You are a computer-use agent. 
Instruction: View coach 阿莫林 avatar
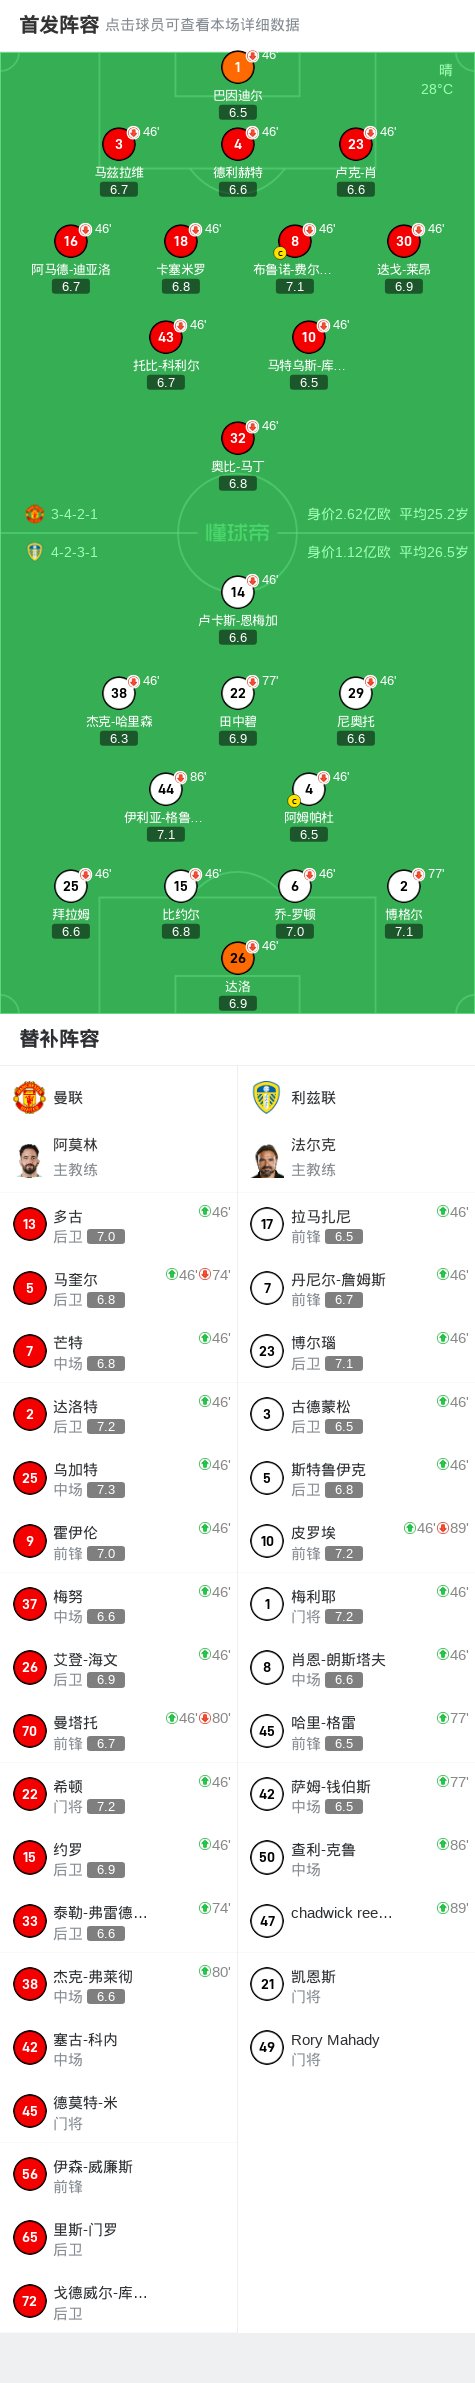(x=29, y=1158)
